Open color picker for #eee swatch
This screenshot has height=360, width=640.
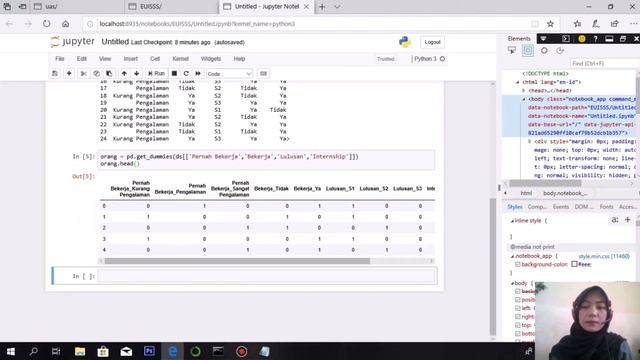(x=574, y=264)
